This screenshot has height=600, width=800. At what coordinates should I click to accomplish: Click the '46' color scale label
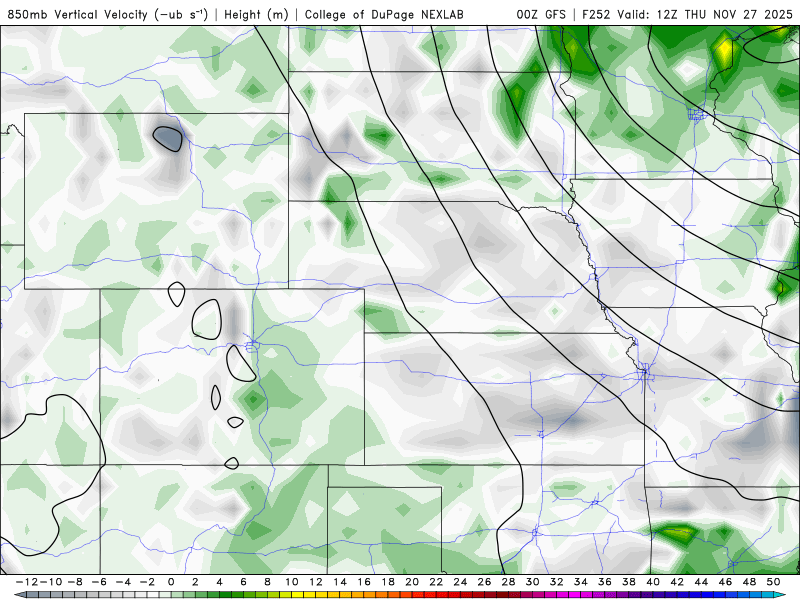[726, 582]
